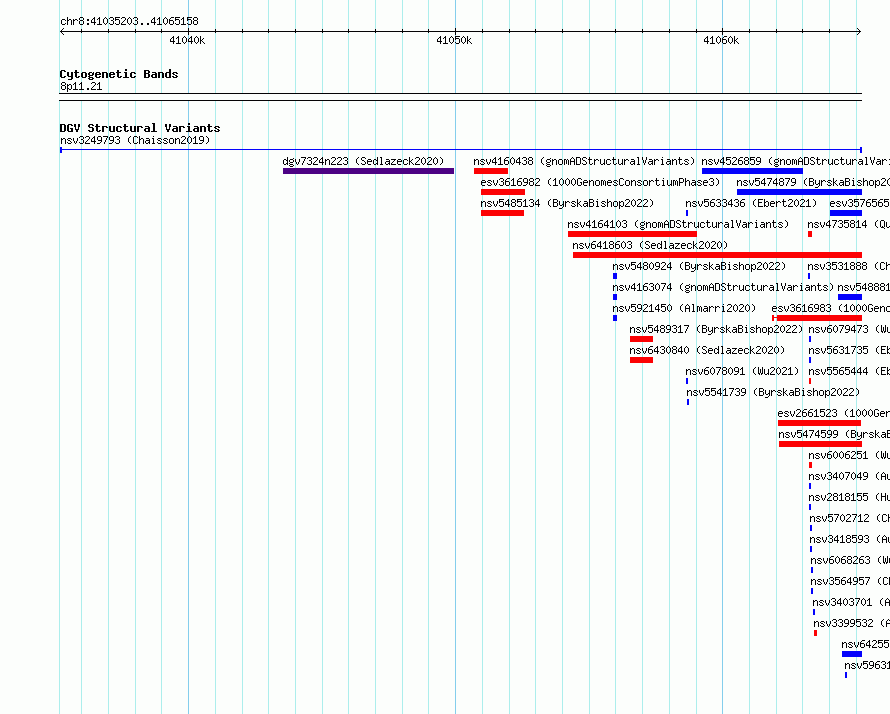Viewport: 890px width, 714px height.
Task: Click the esv2661523 red variant bar
Action: pos(820,423)
